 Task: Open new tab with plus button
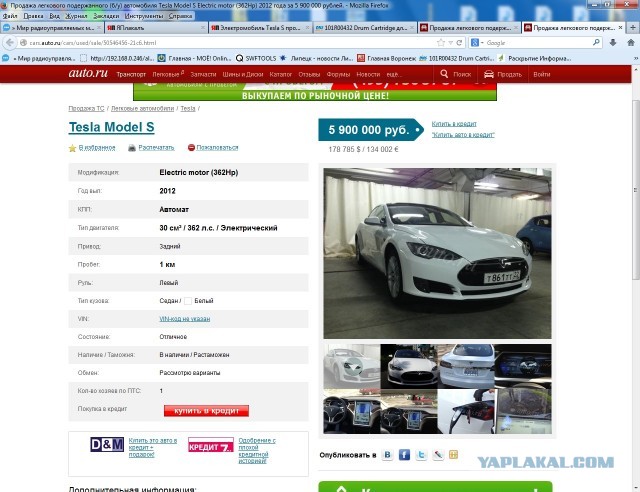click(x=633, y=28)
